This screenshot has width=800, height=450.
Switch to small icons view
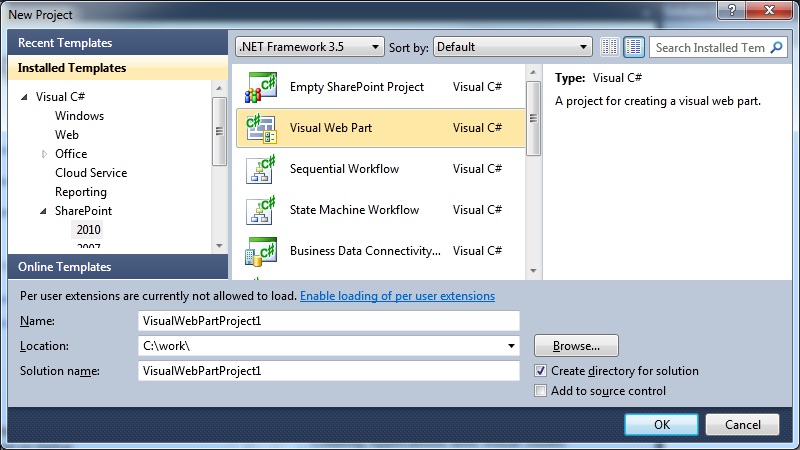[x=609, y=47]
